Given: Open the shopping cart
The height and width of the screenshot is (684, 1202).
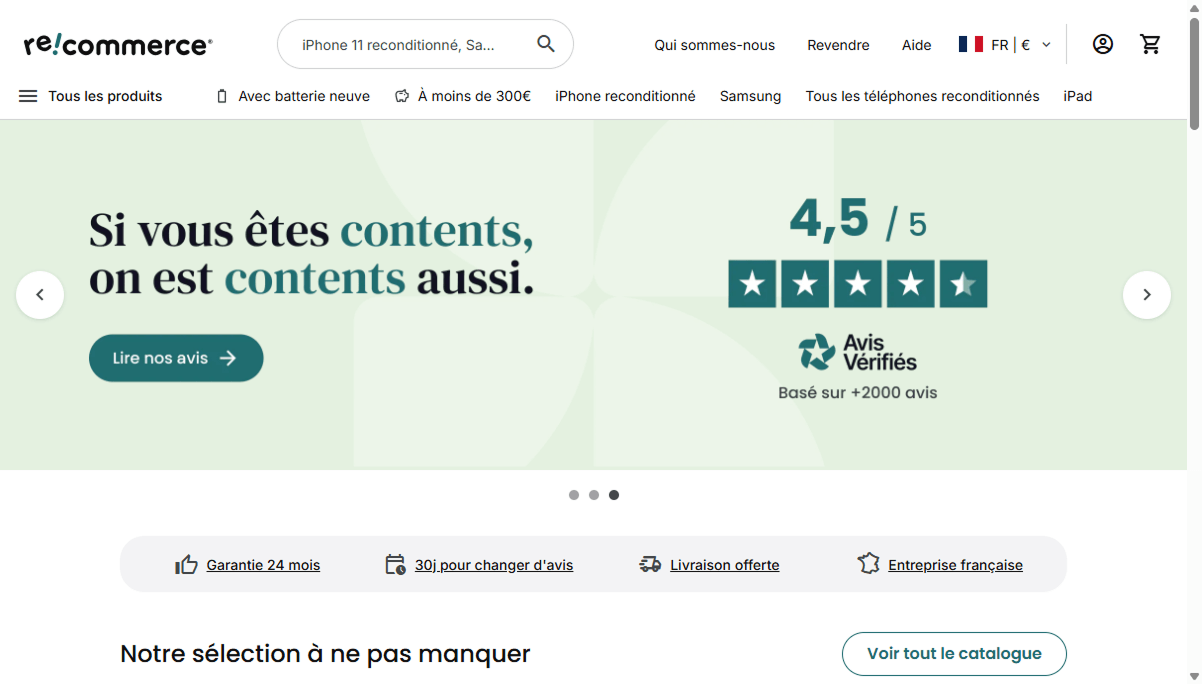Looking at the screenshot, I should click(1151, 44).
